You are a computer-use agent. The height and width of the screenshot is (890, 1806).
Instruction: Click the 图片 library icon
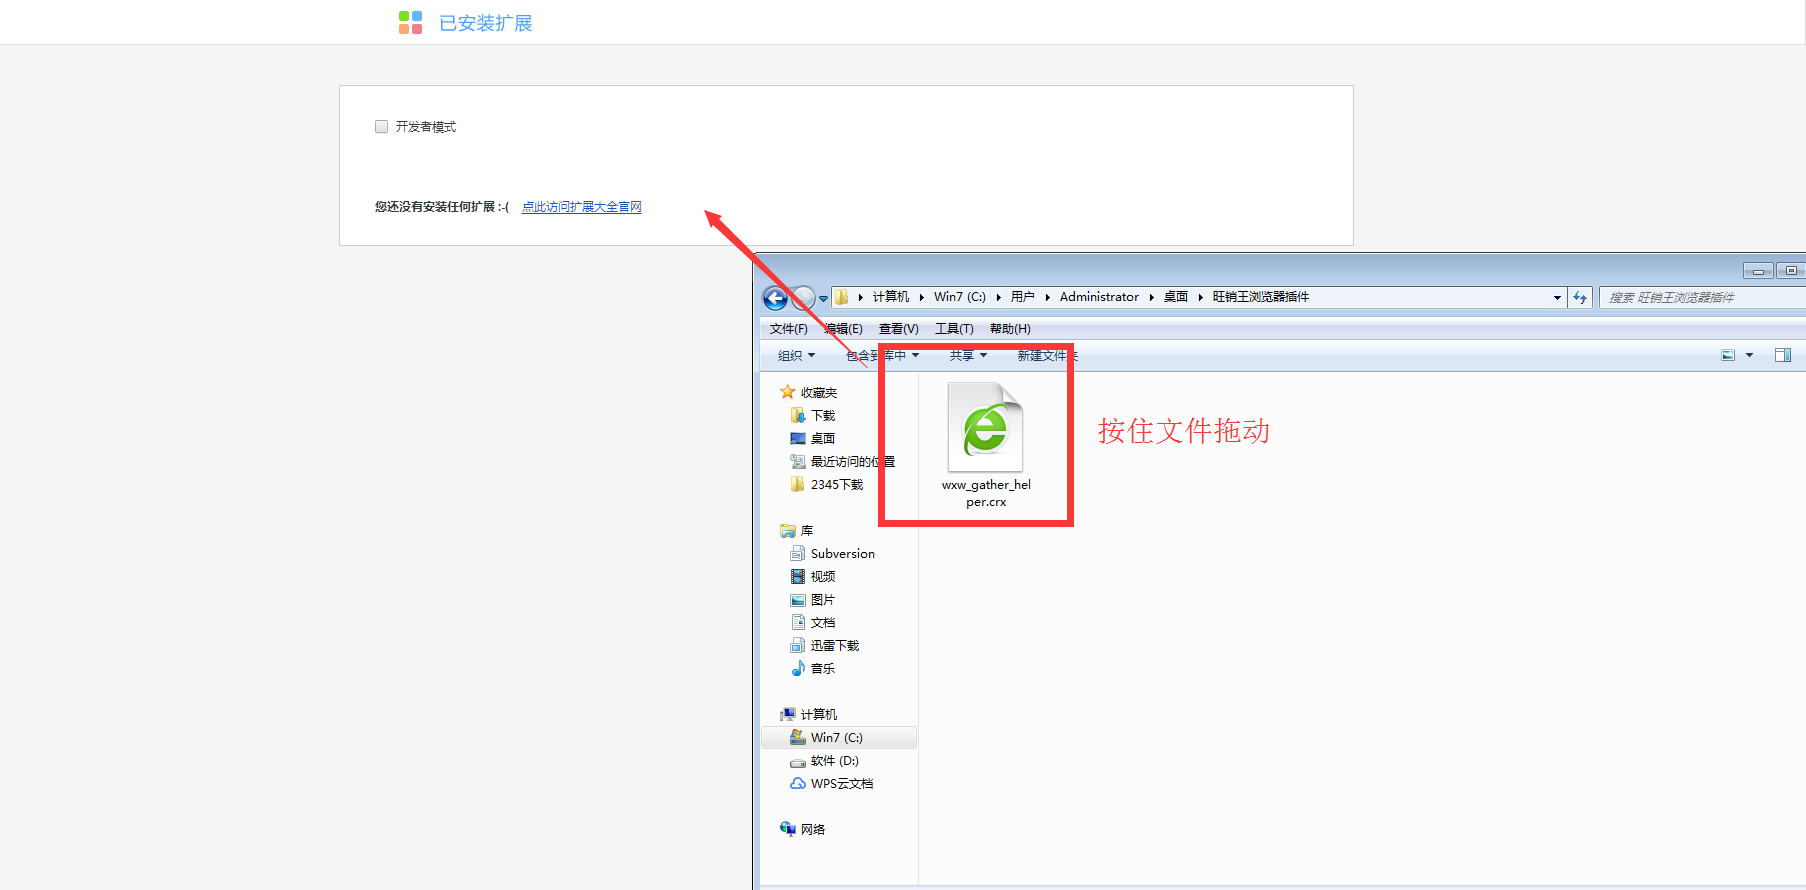tap(798, 600)
